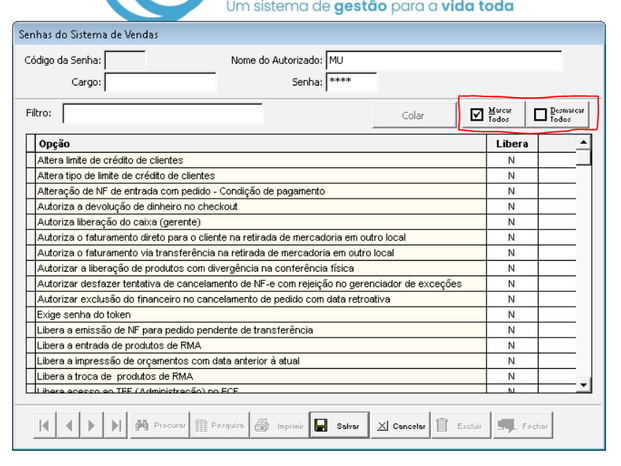
Task: Click the Desmarcar Todos unchecked box
Action: click(x=558, y=114)
